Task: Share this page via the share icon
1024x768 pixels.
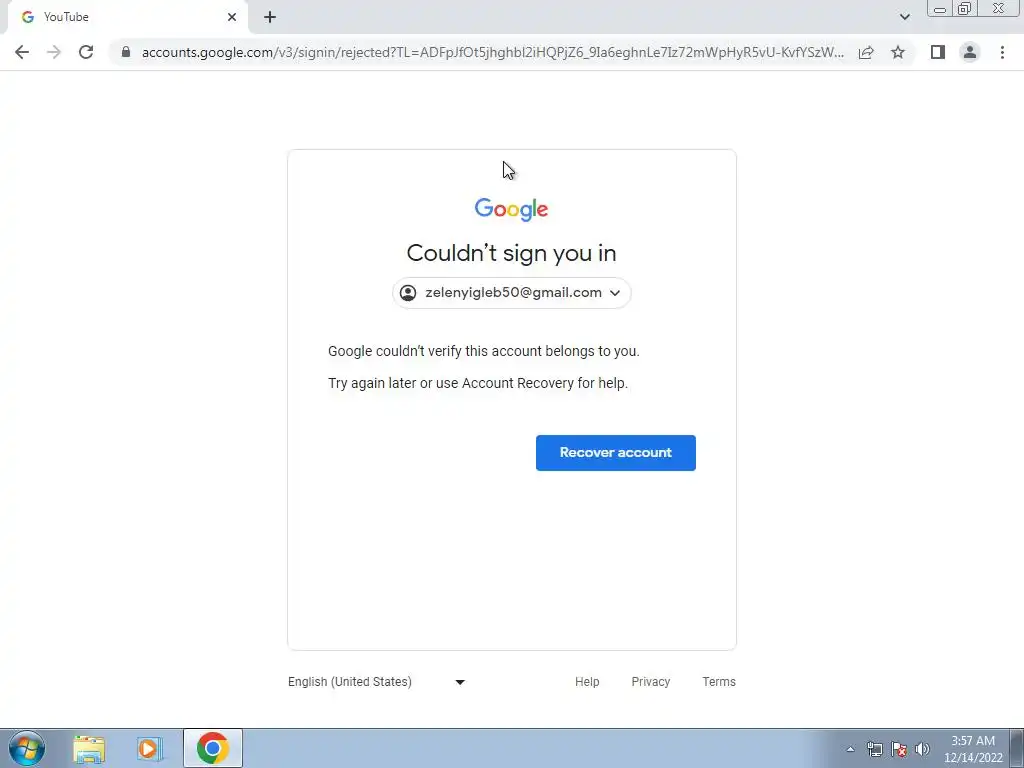Action: (866, 52)
